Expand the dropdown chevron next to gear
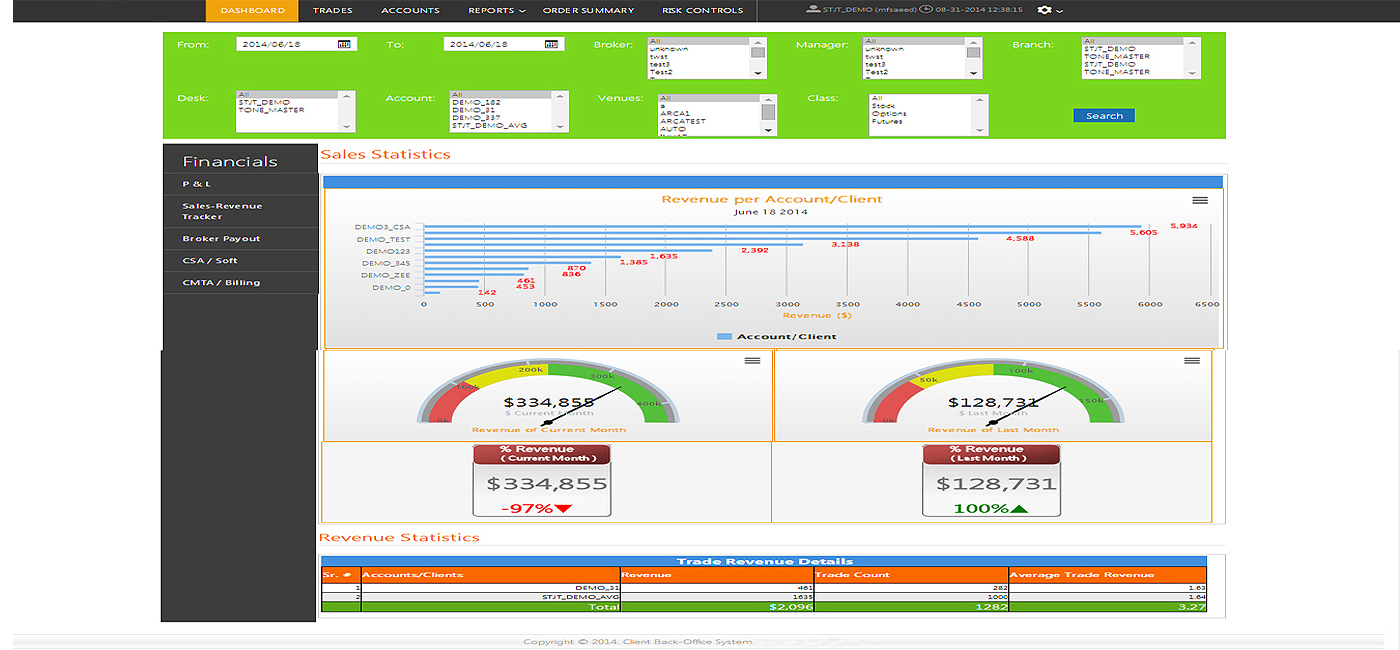 (1059, 11)
